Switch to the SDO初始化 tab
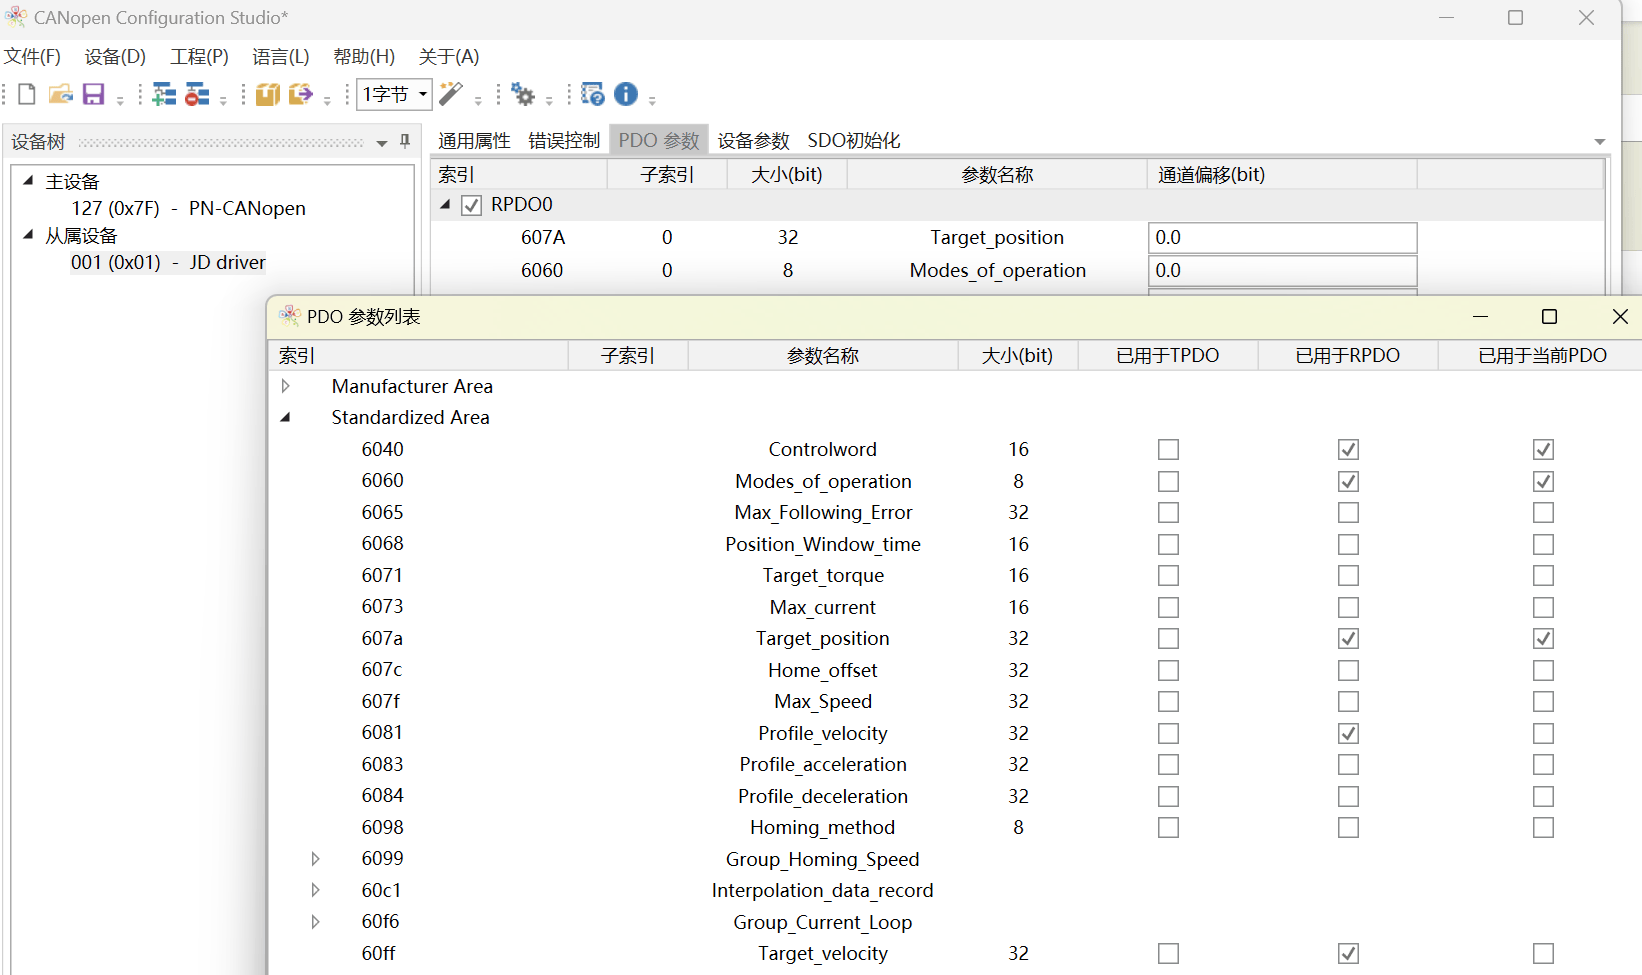This screenshot has width=1642, height=975. pyautogui.click(x=854, y=141)
